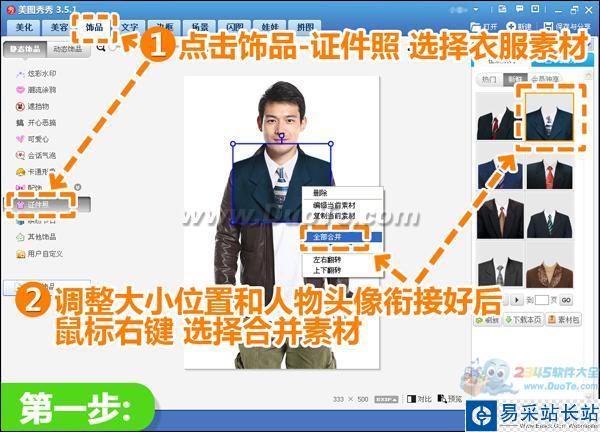
Task: Click 删除 in the context menu
Action: (x=321, y=193)
